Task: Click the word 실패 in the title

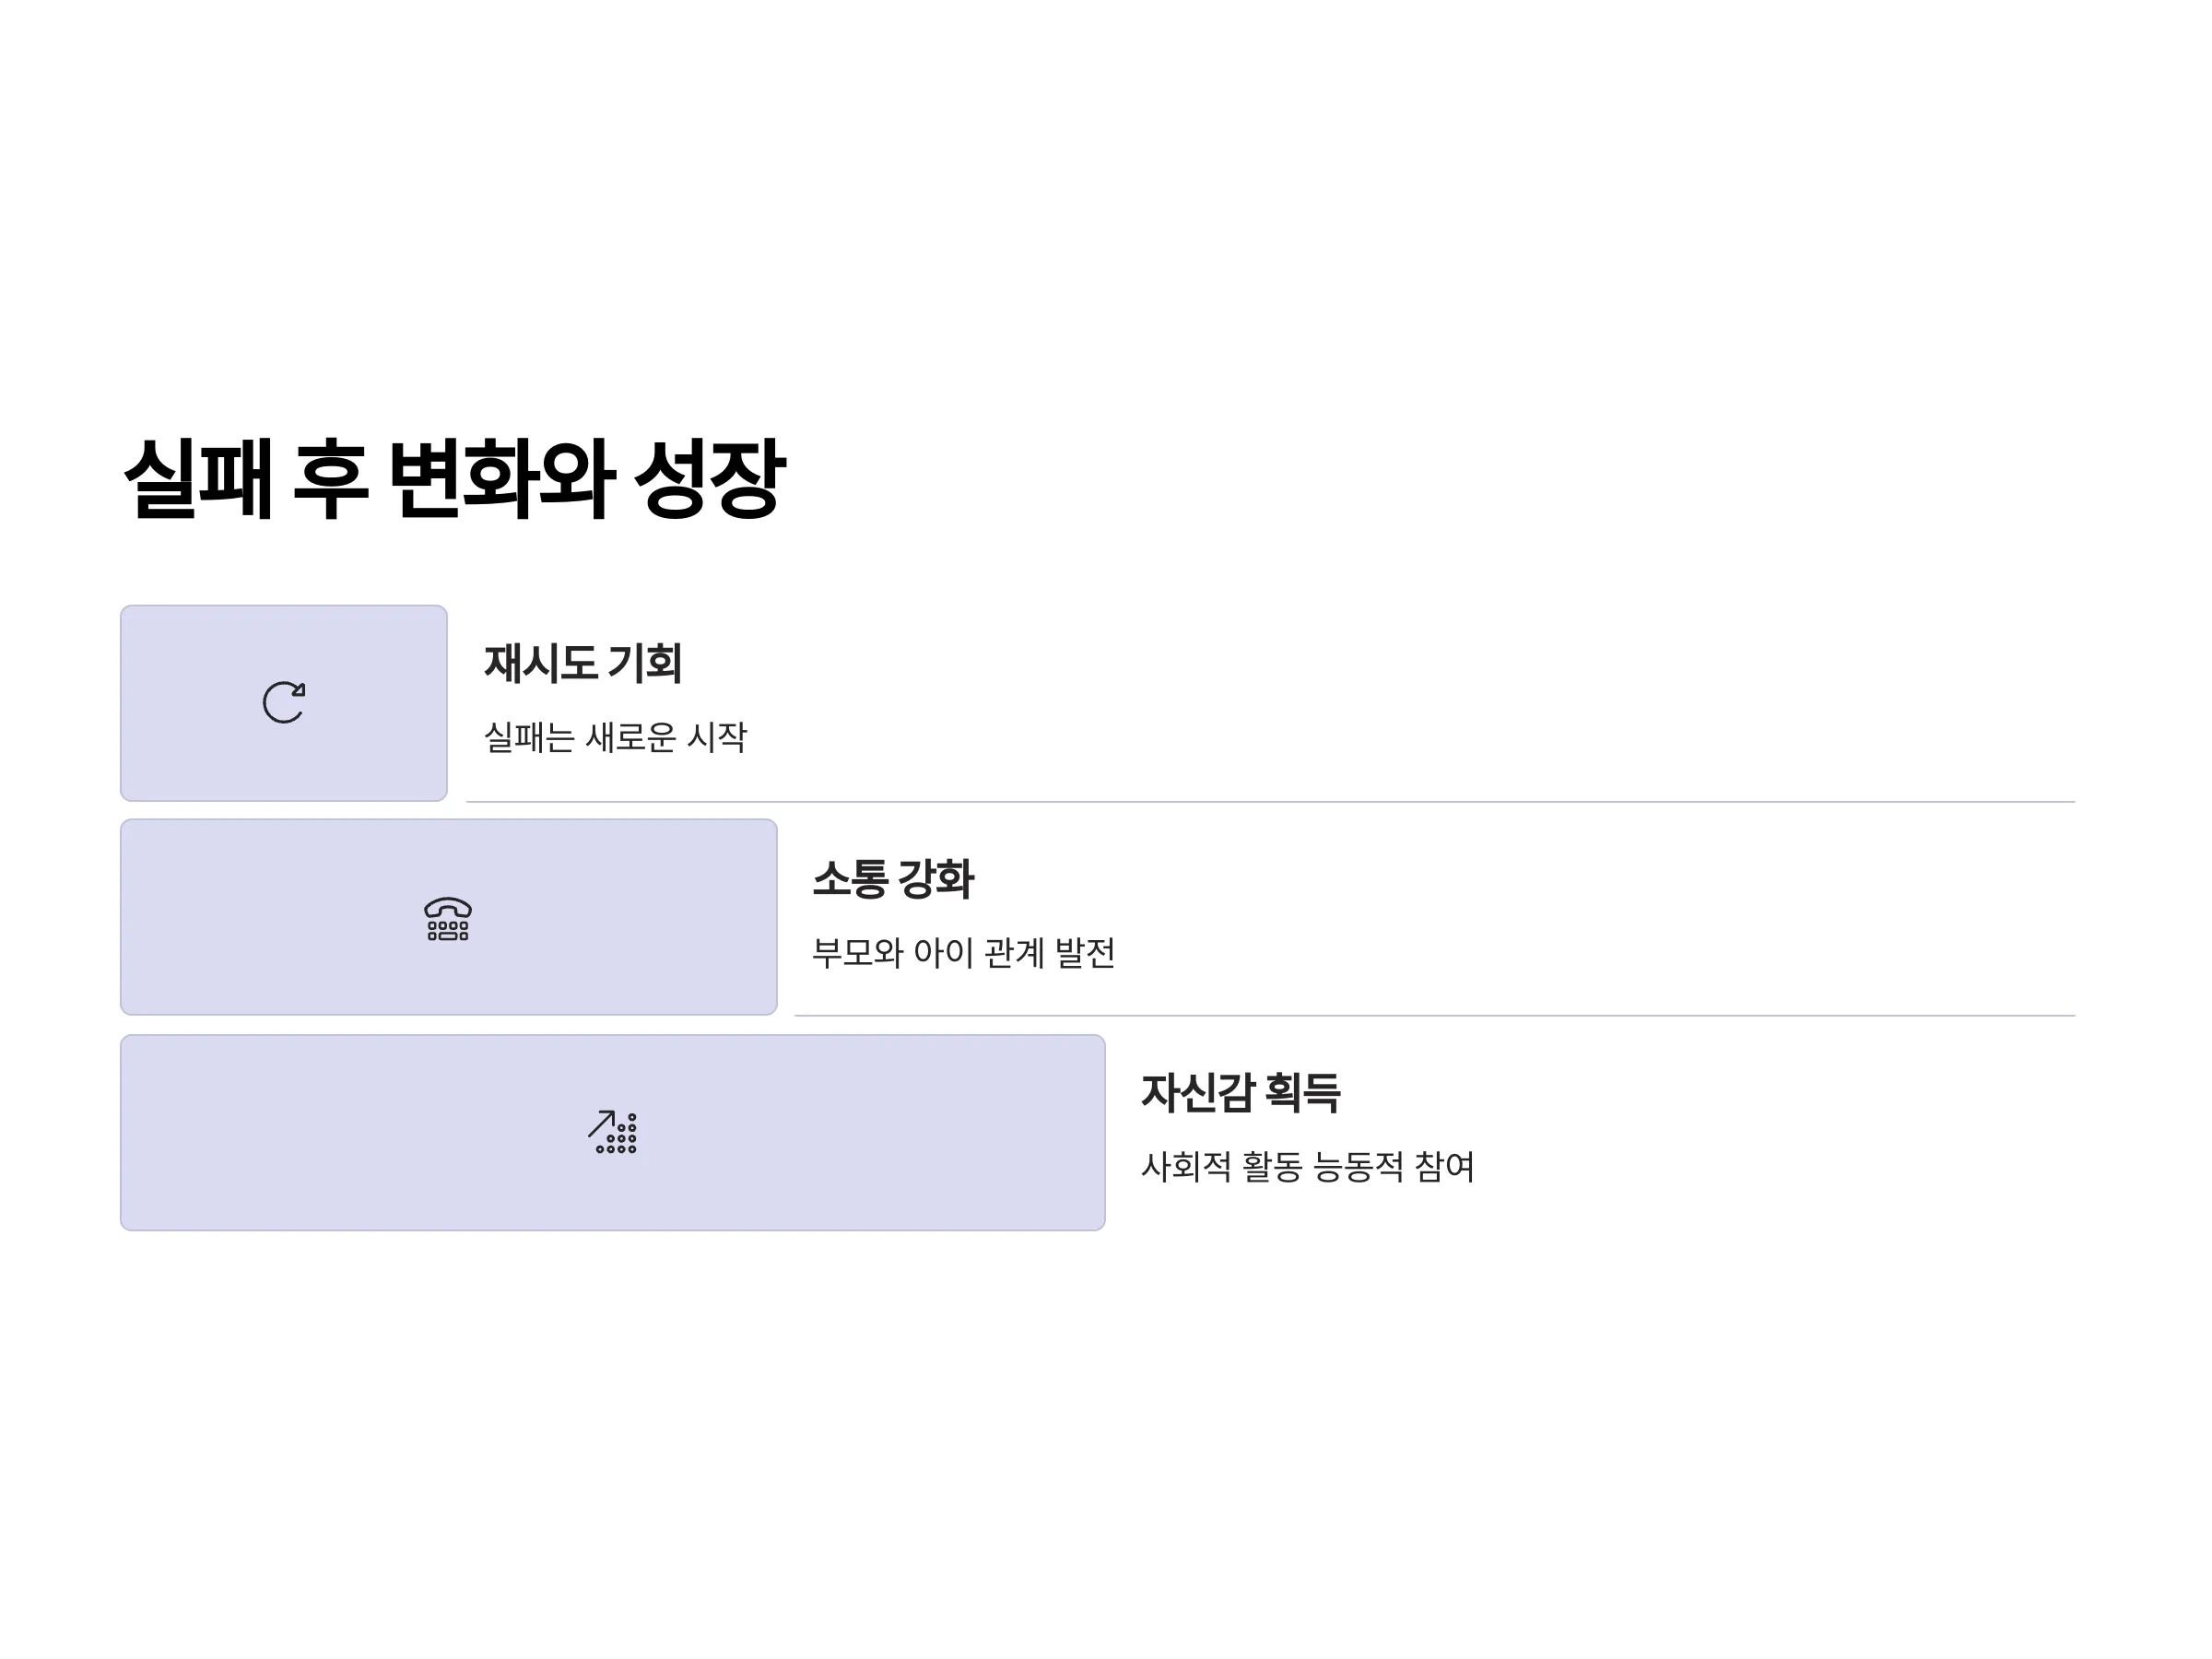Action: point(198,478)
